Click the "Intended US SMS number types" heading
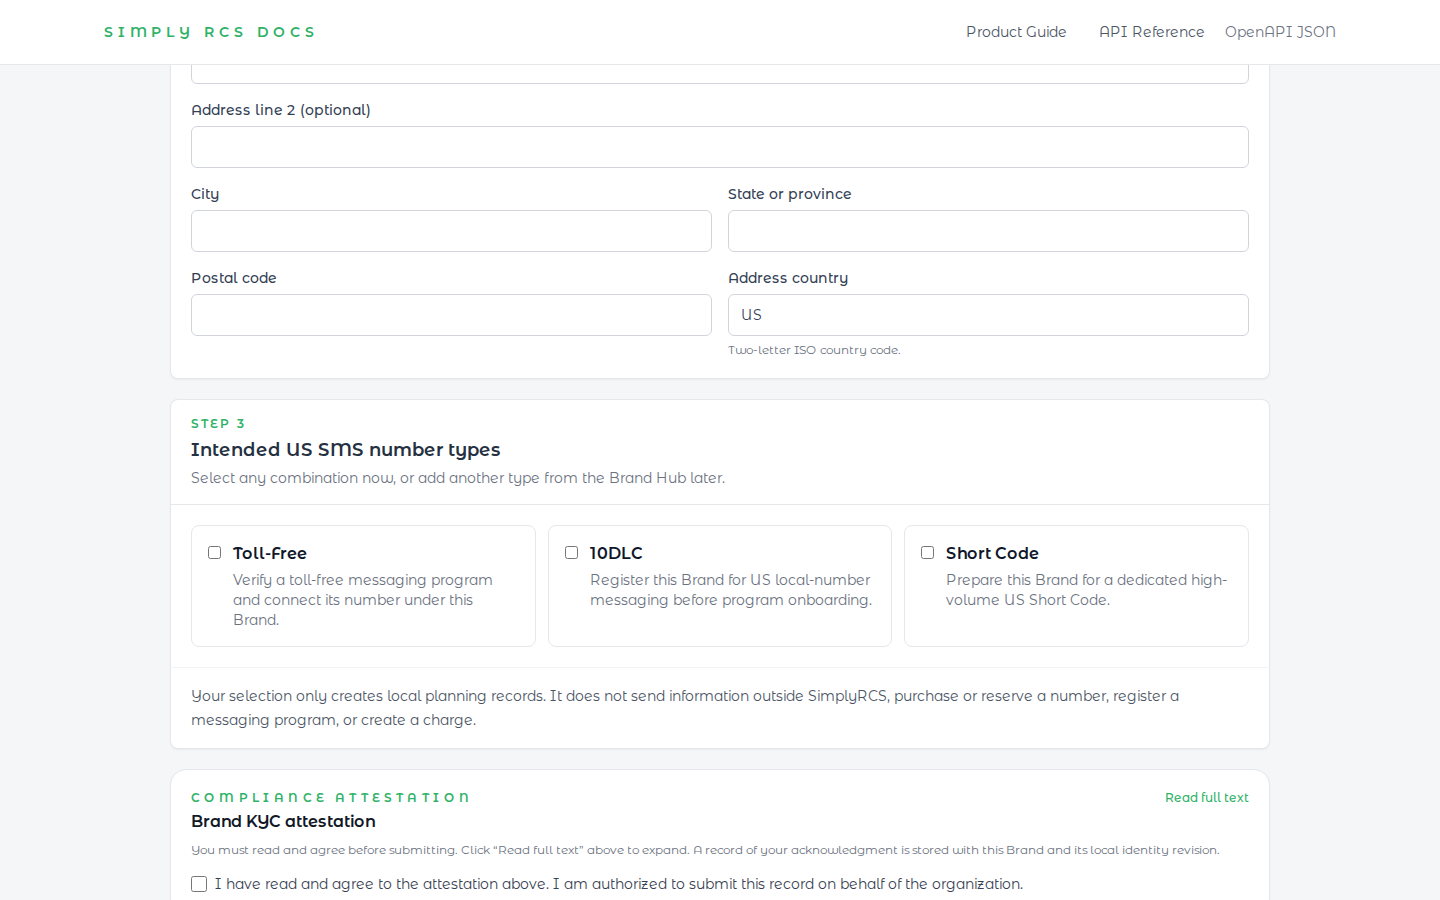Screen dimensions: 1440x900 pos(346,450)
